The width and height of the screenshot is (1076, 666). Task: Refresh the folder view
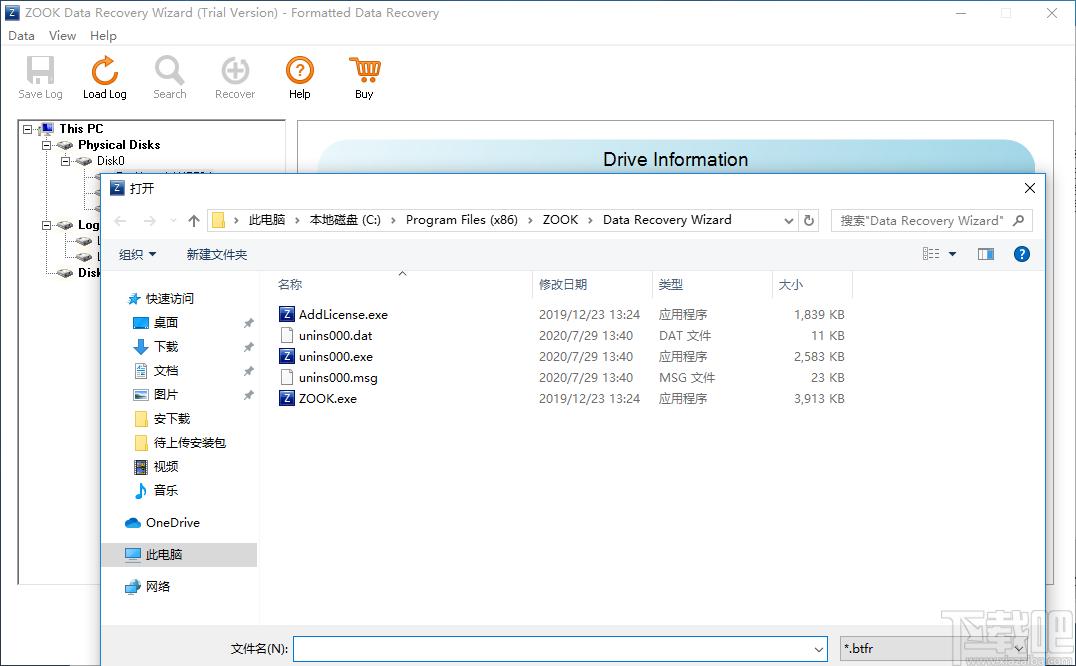[x=809, y=220]
